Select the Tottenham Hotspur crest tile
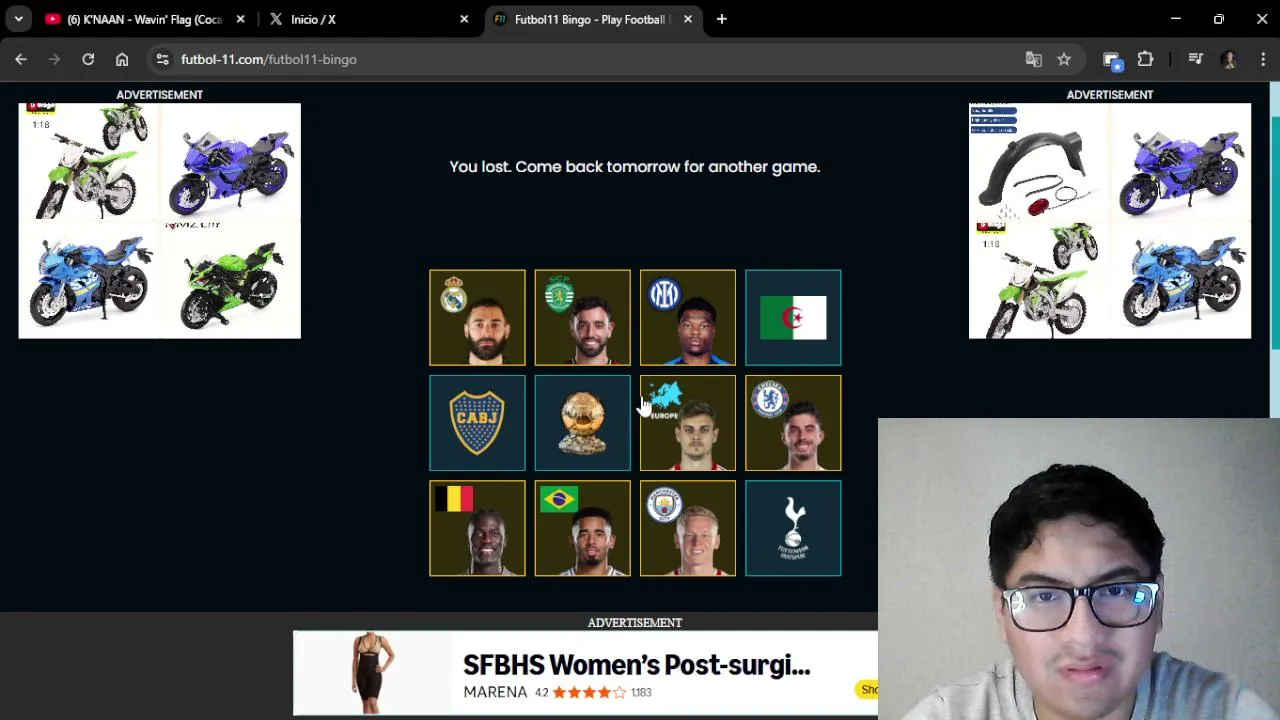 coord(793,529)
